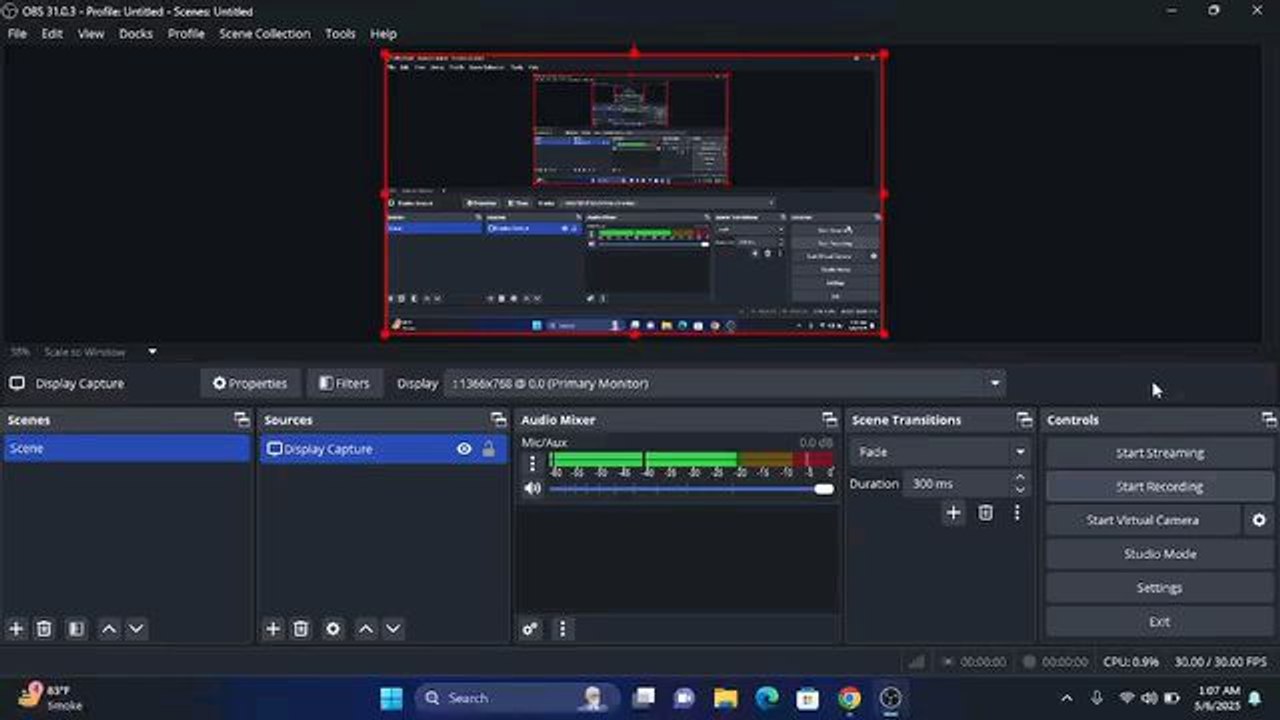This screenshot has width=1280, height=720.
Task: Open Display Capture Filters button
Action: pos(344,383)
